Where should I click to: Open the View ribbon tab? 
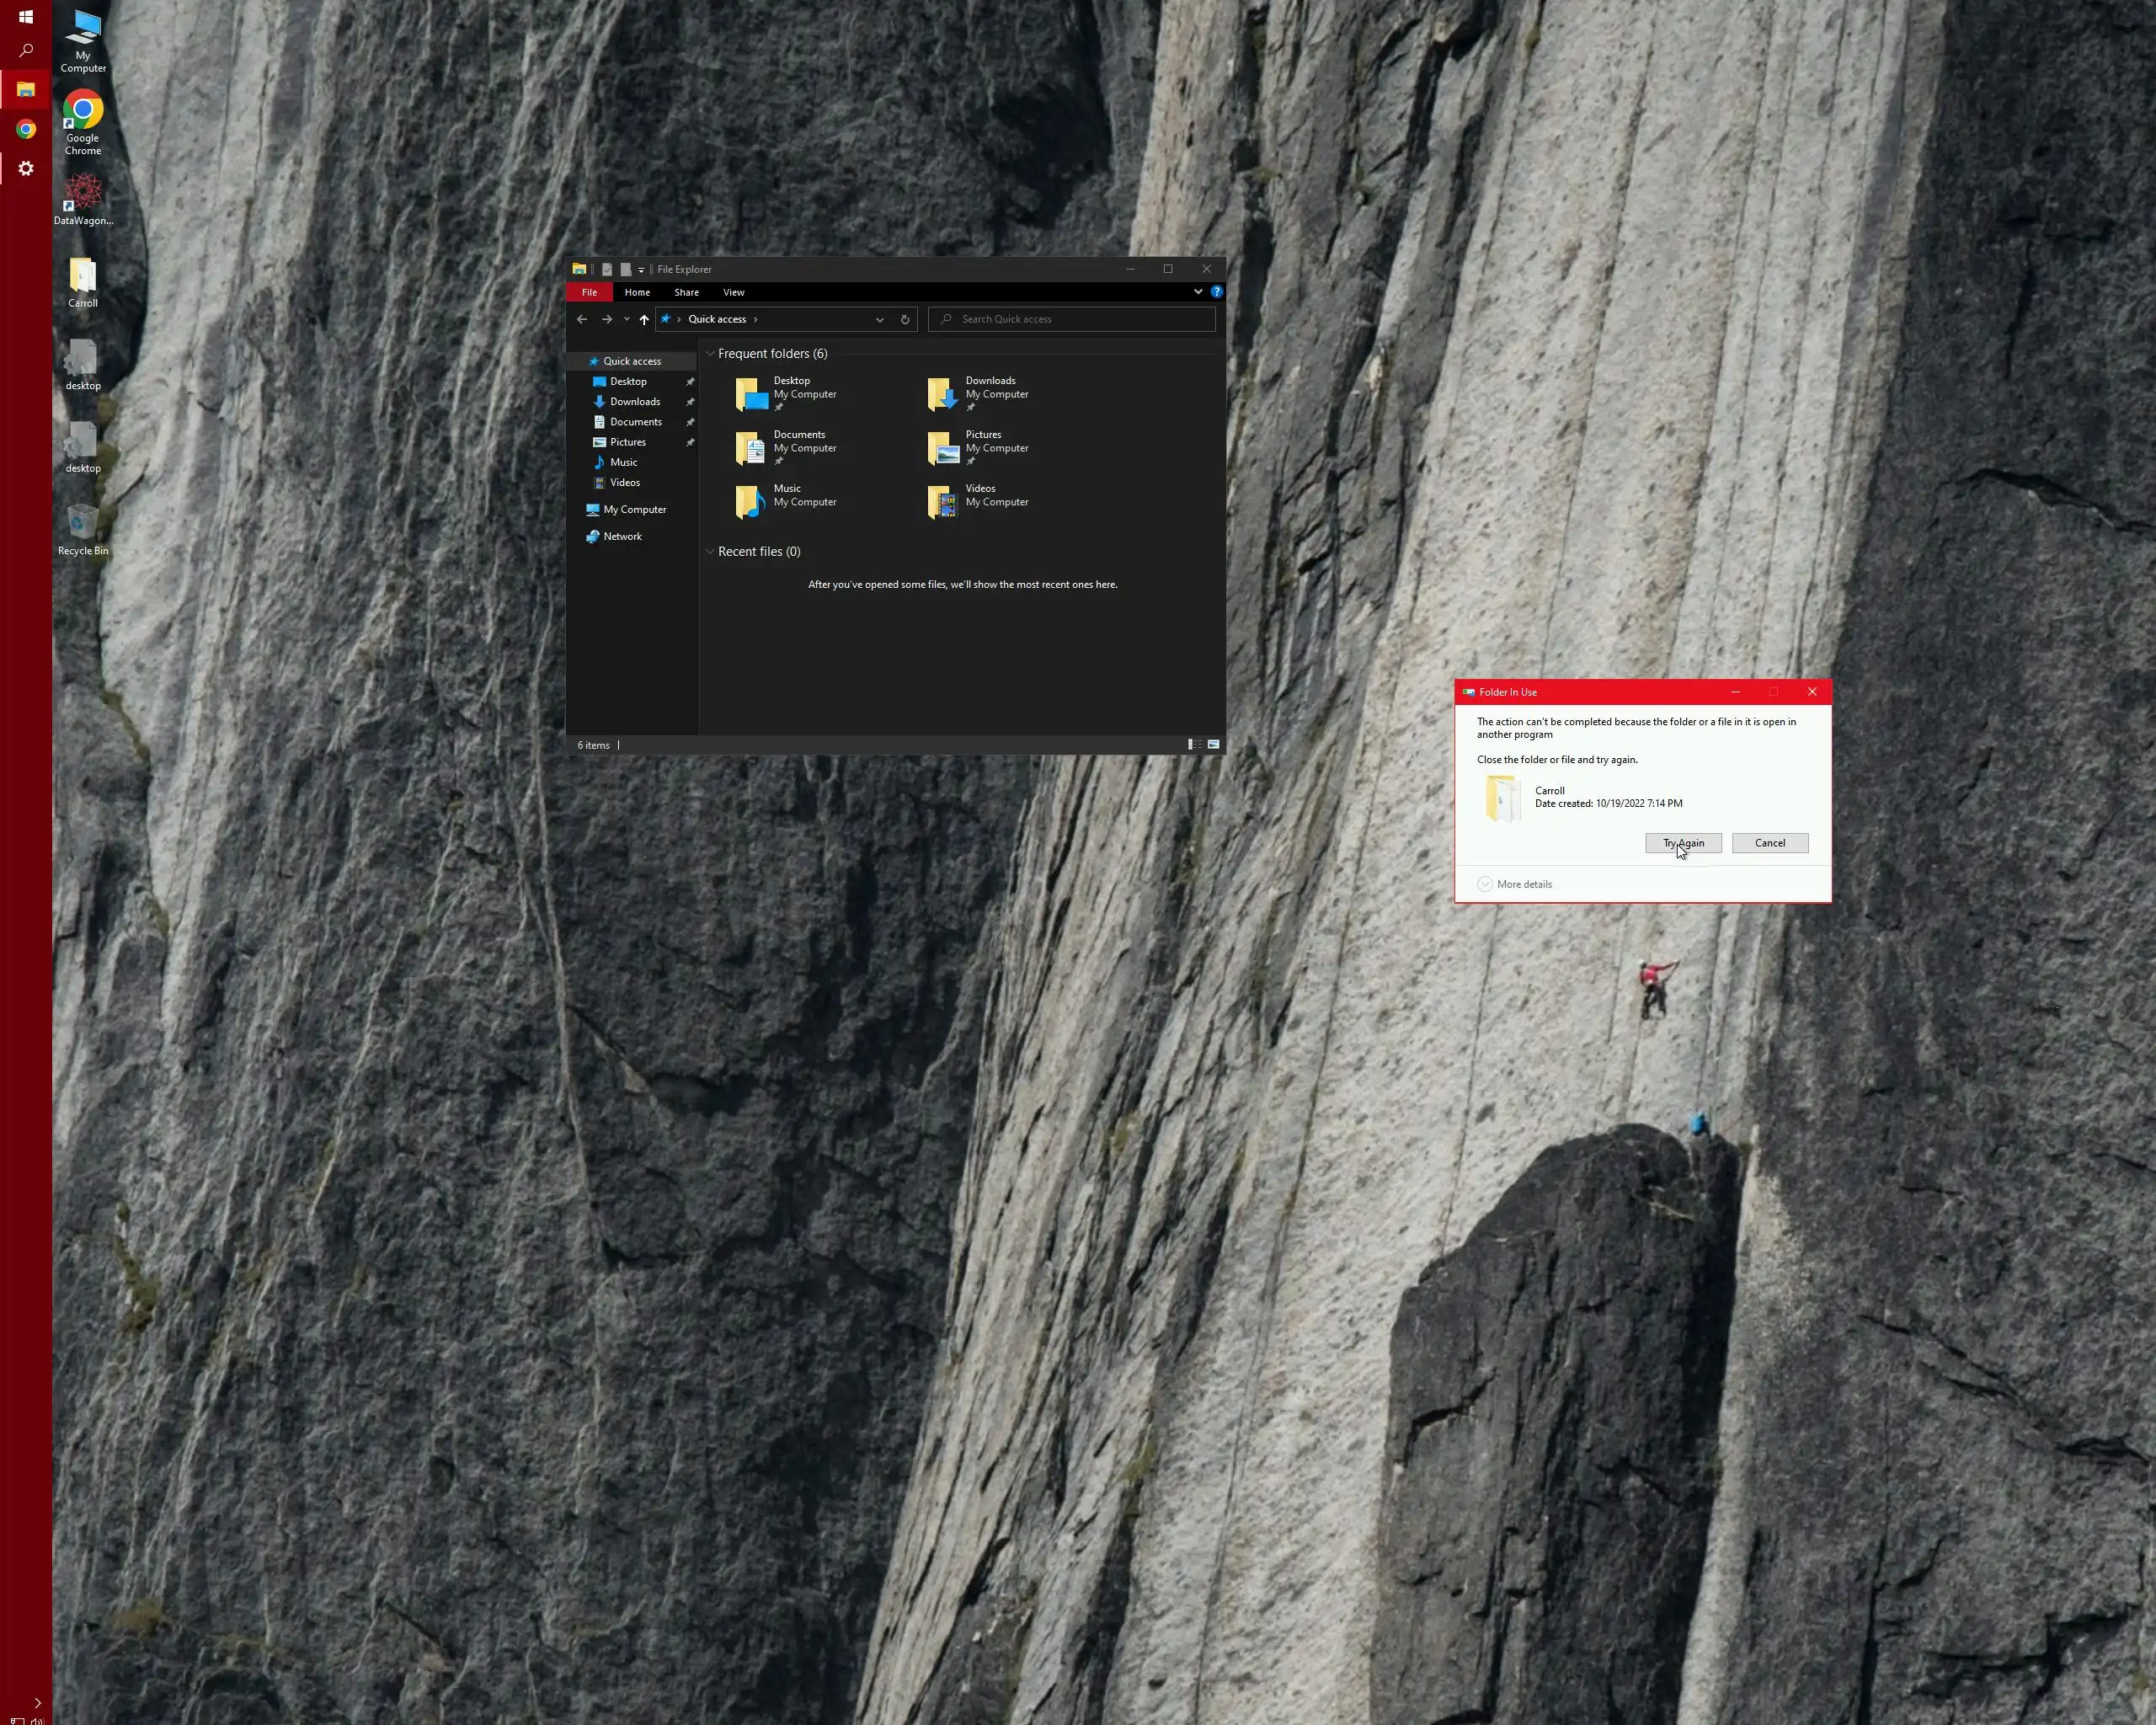pyautogui.click(x=733, y=293)
